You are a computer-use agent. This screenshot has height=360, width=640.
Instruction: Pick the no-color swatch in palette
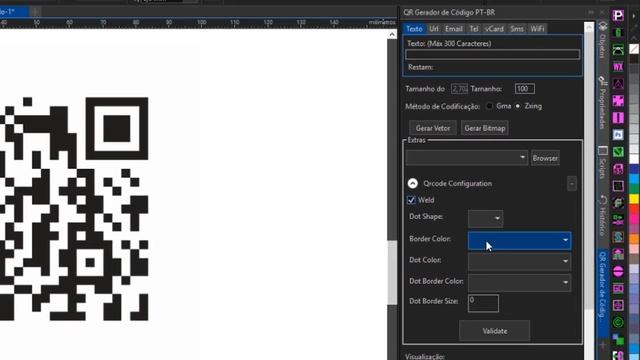[x=634, y=49]
